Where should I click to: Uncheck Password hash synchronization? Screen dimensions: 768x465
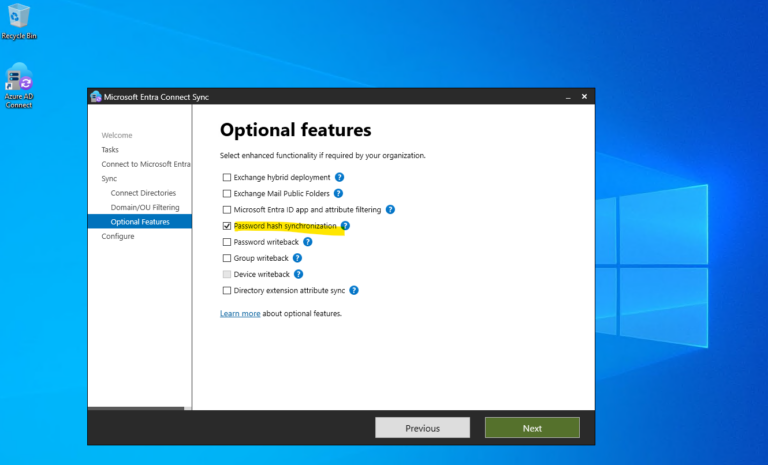(x=226, y=226)
